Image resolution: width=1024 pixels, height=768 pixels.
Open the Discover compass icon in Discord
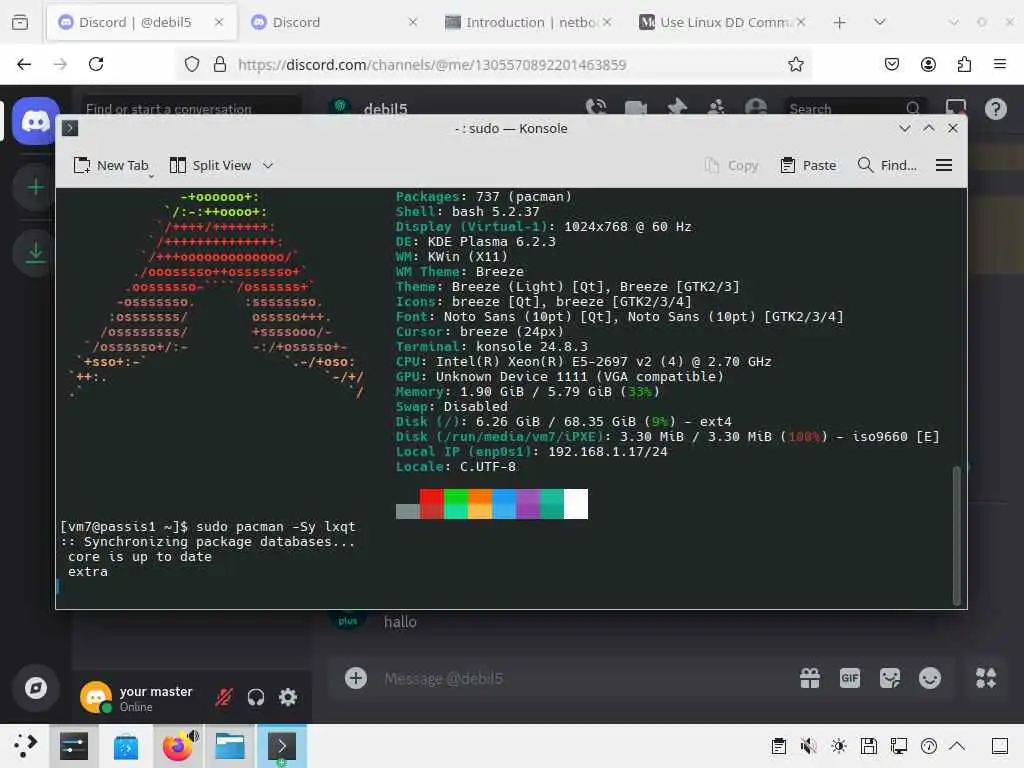(x=35, y=688)
